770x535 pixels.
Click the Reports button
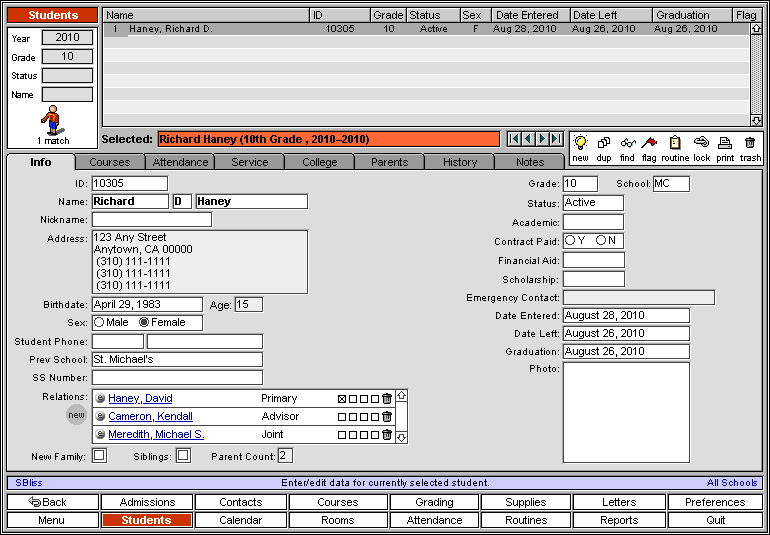(x=618, y=520)
